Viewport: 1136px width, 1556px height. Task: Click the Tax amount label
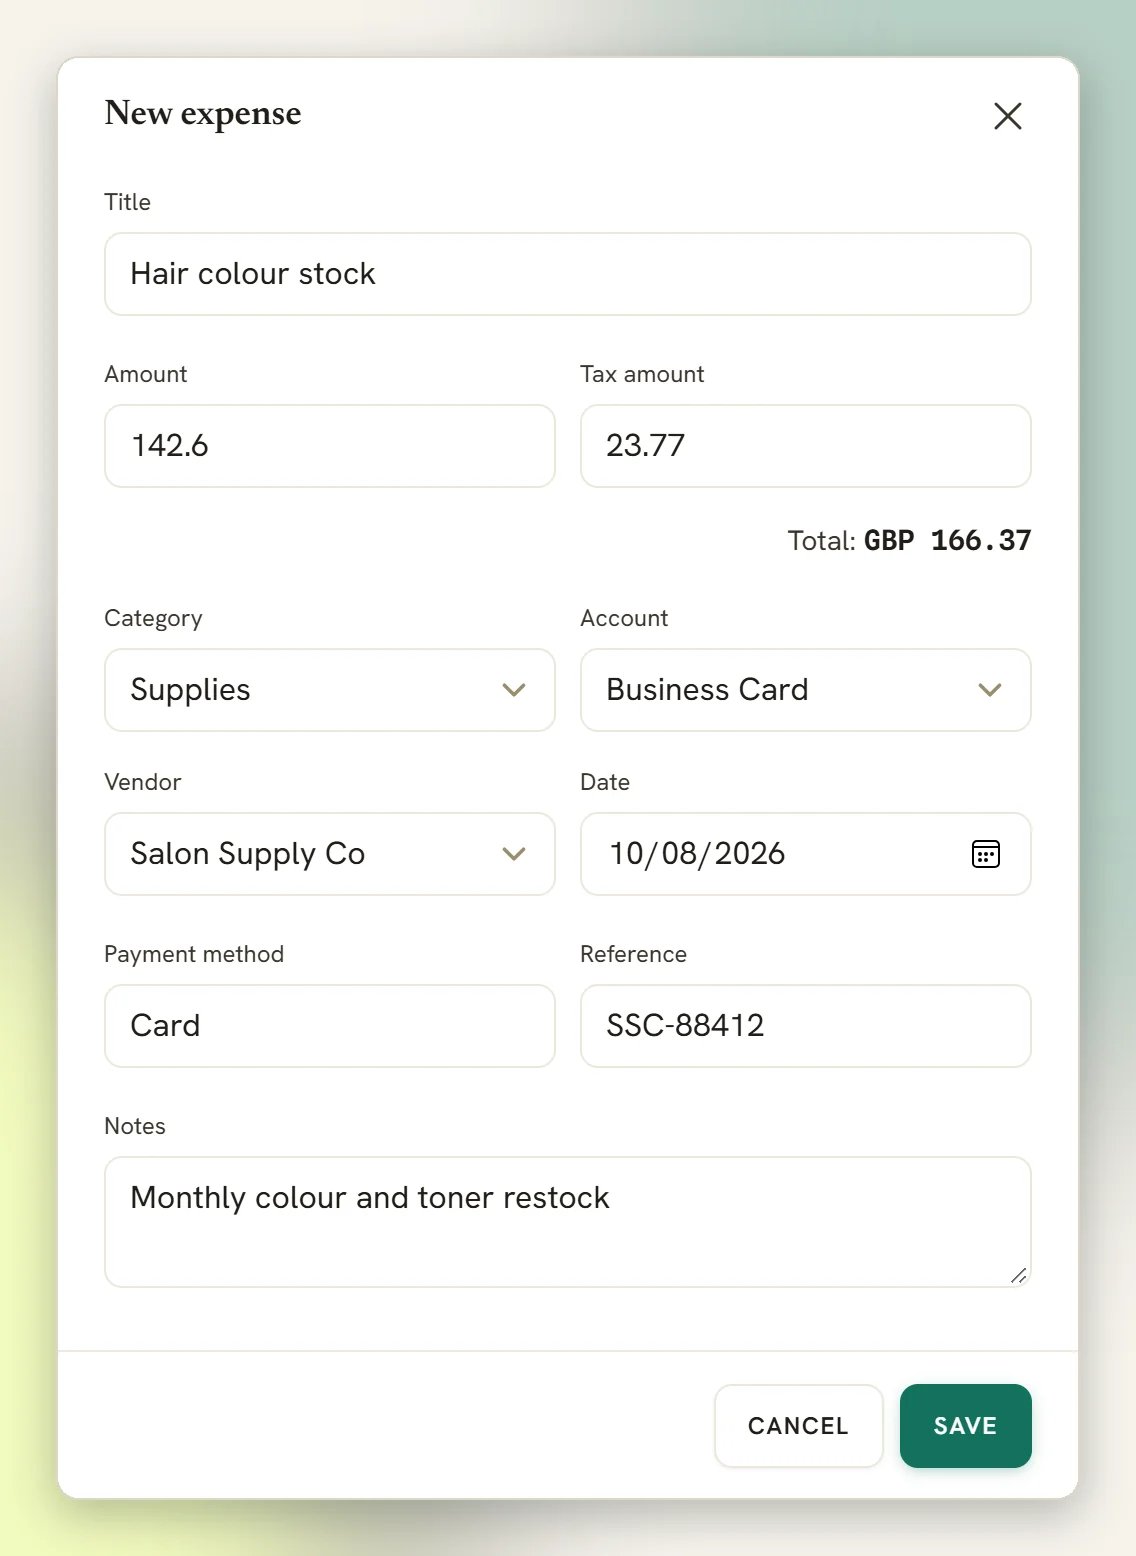tap(642, 374)
